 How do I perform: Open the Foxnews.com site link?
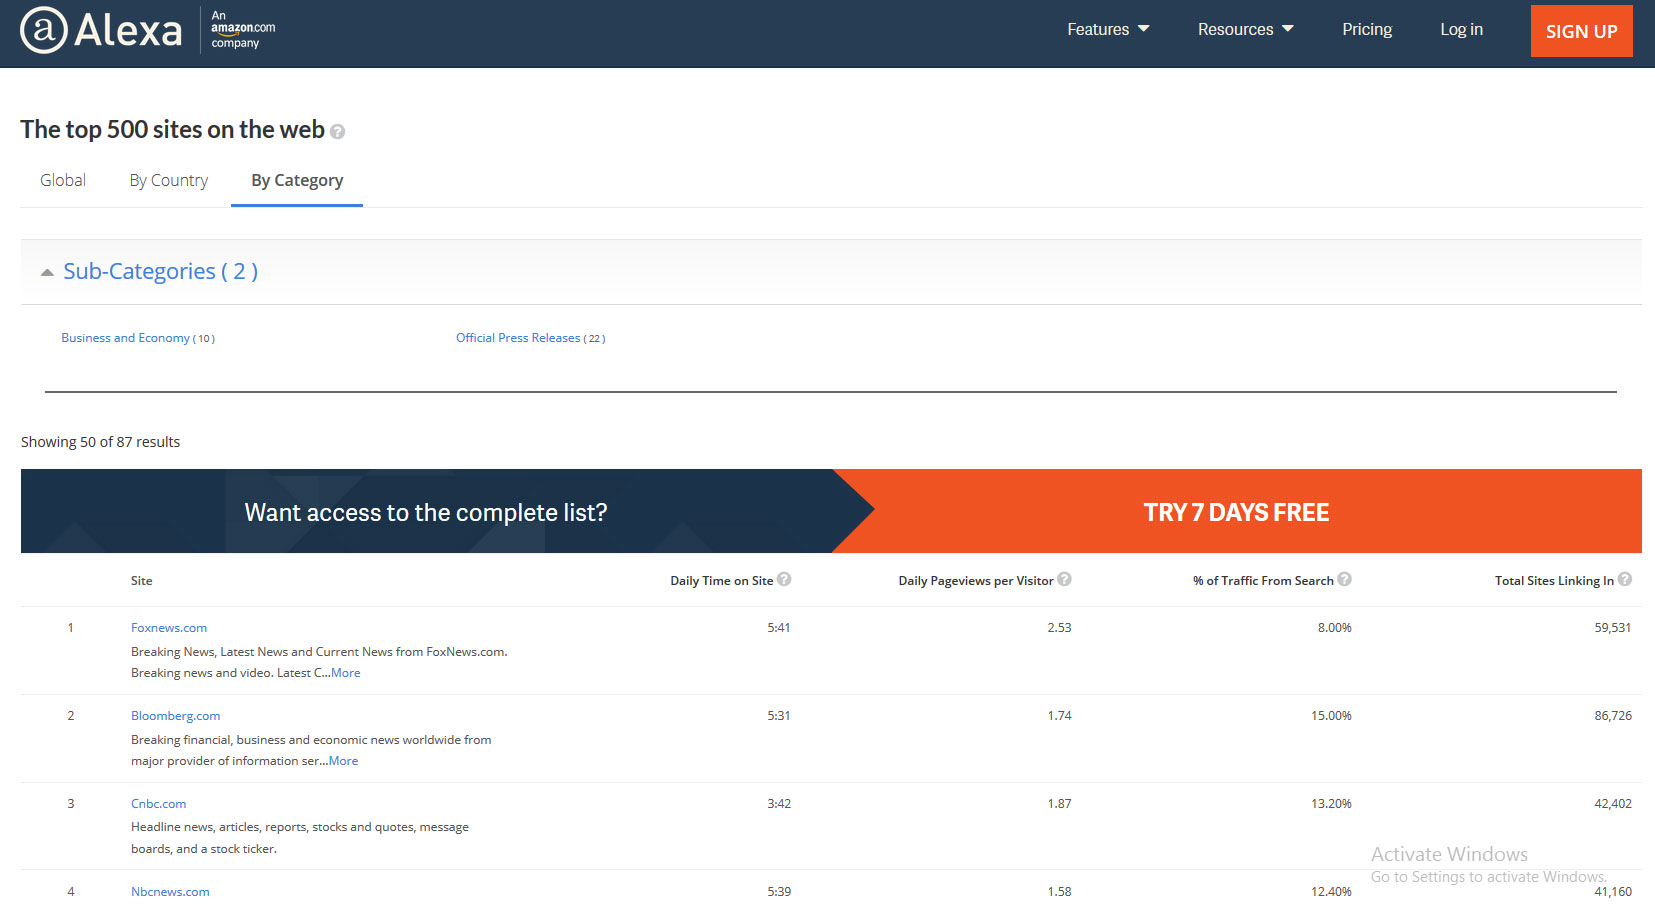pos(169,628)
